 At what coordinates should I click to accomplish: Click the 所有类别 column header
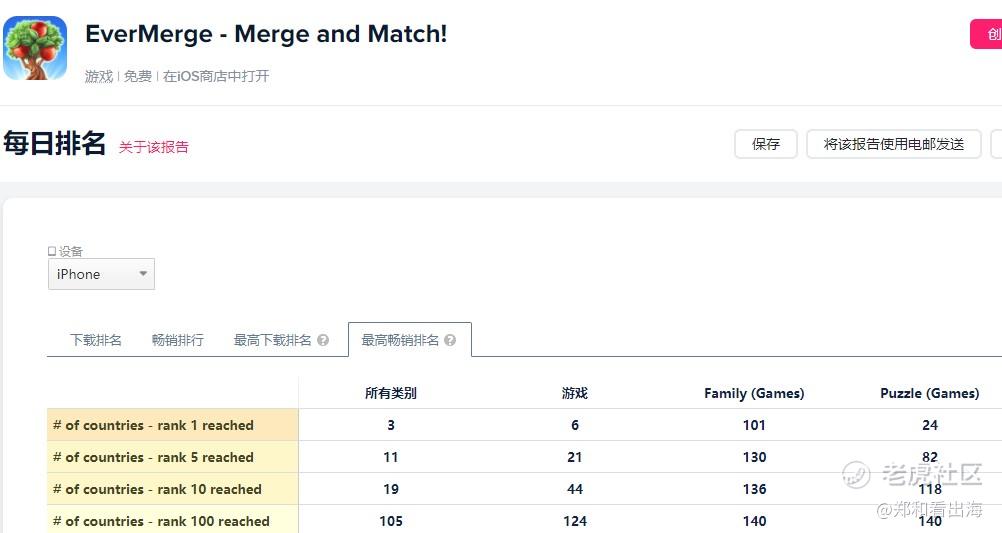pos(391,393)
